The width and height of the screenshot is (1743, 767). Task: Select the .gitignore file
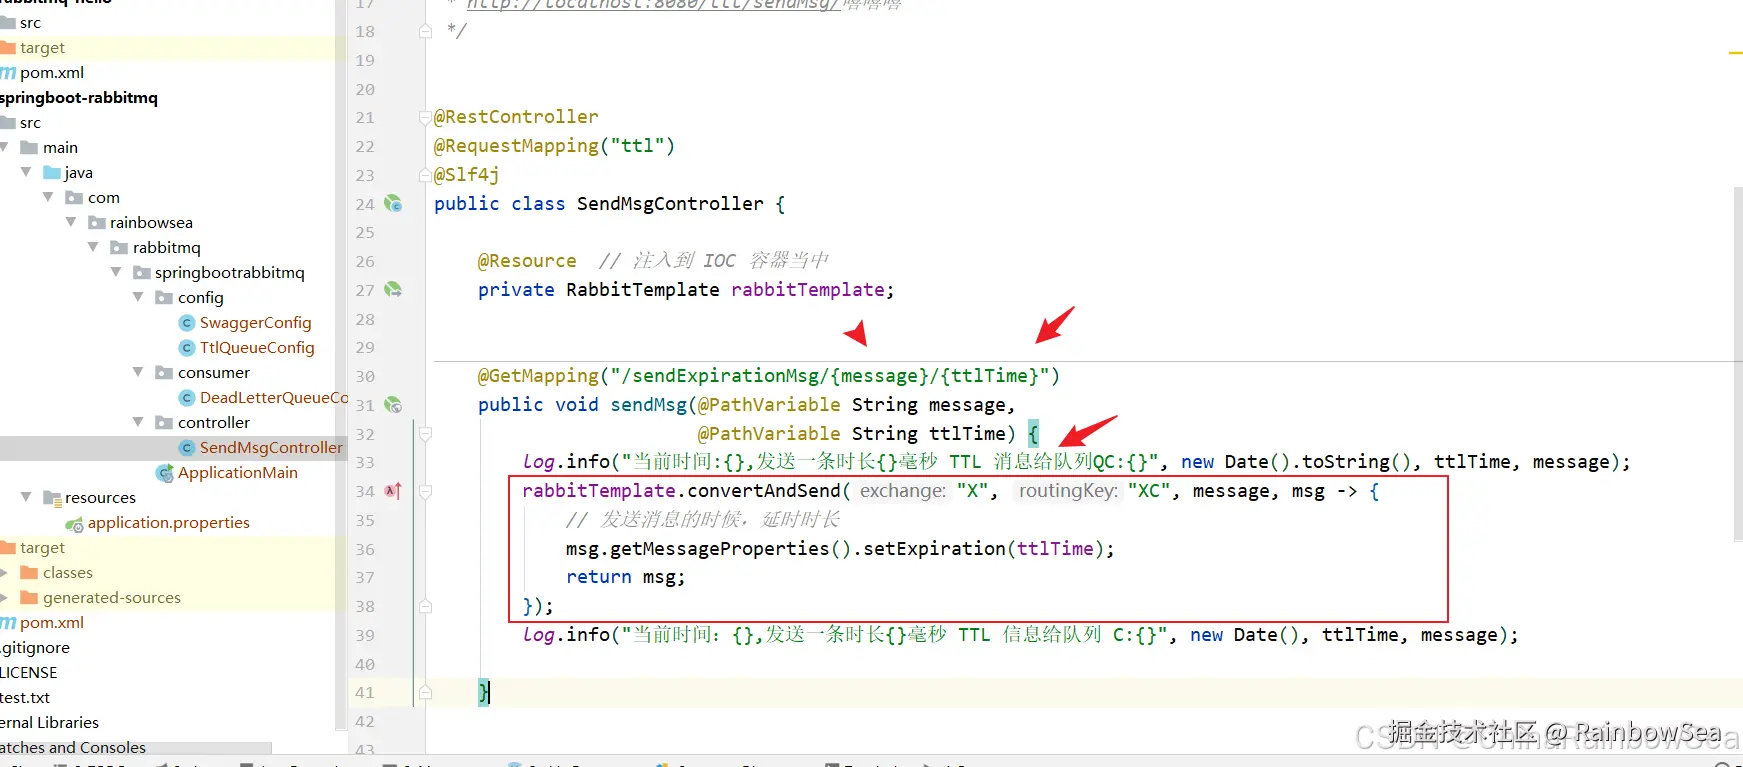(x=35, y=648)
